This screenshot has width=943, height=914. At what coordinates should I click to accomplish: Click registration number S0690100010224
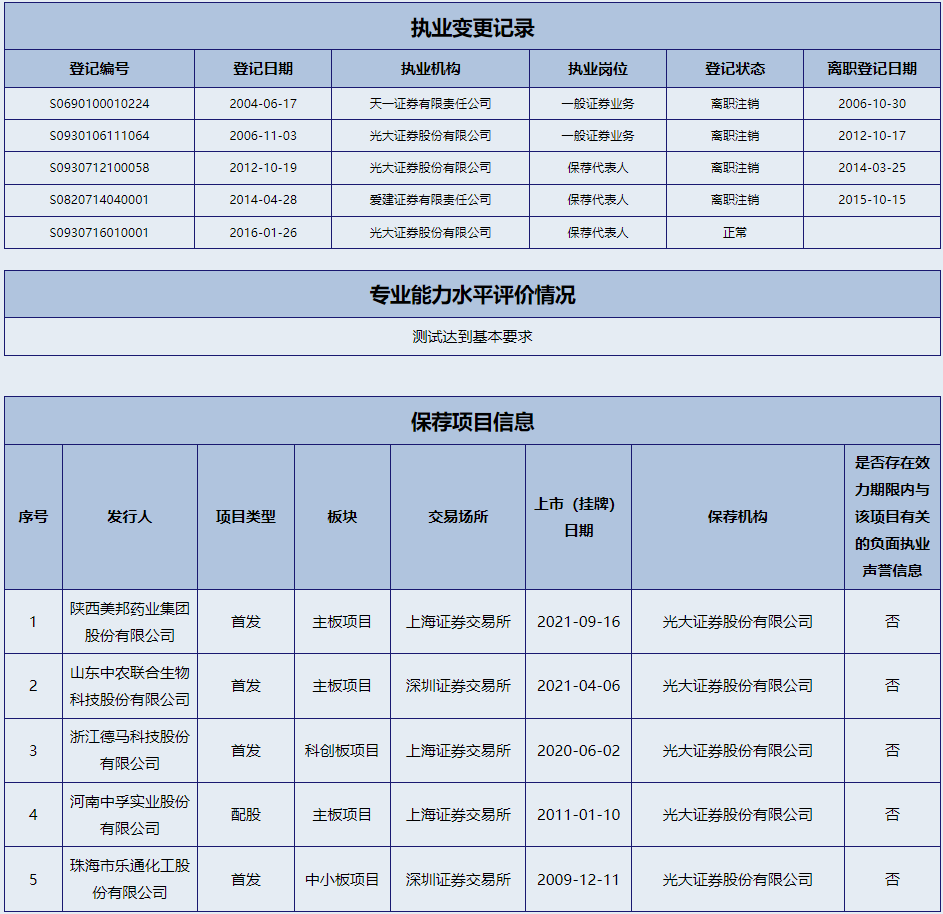coord(99,104)
